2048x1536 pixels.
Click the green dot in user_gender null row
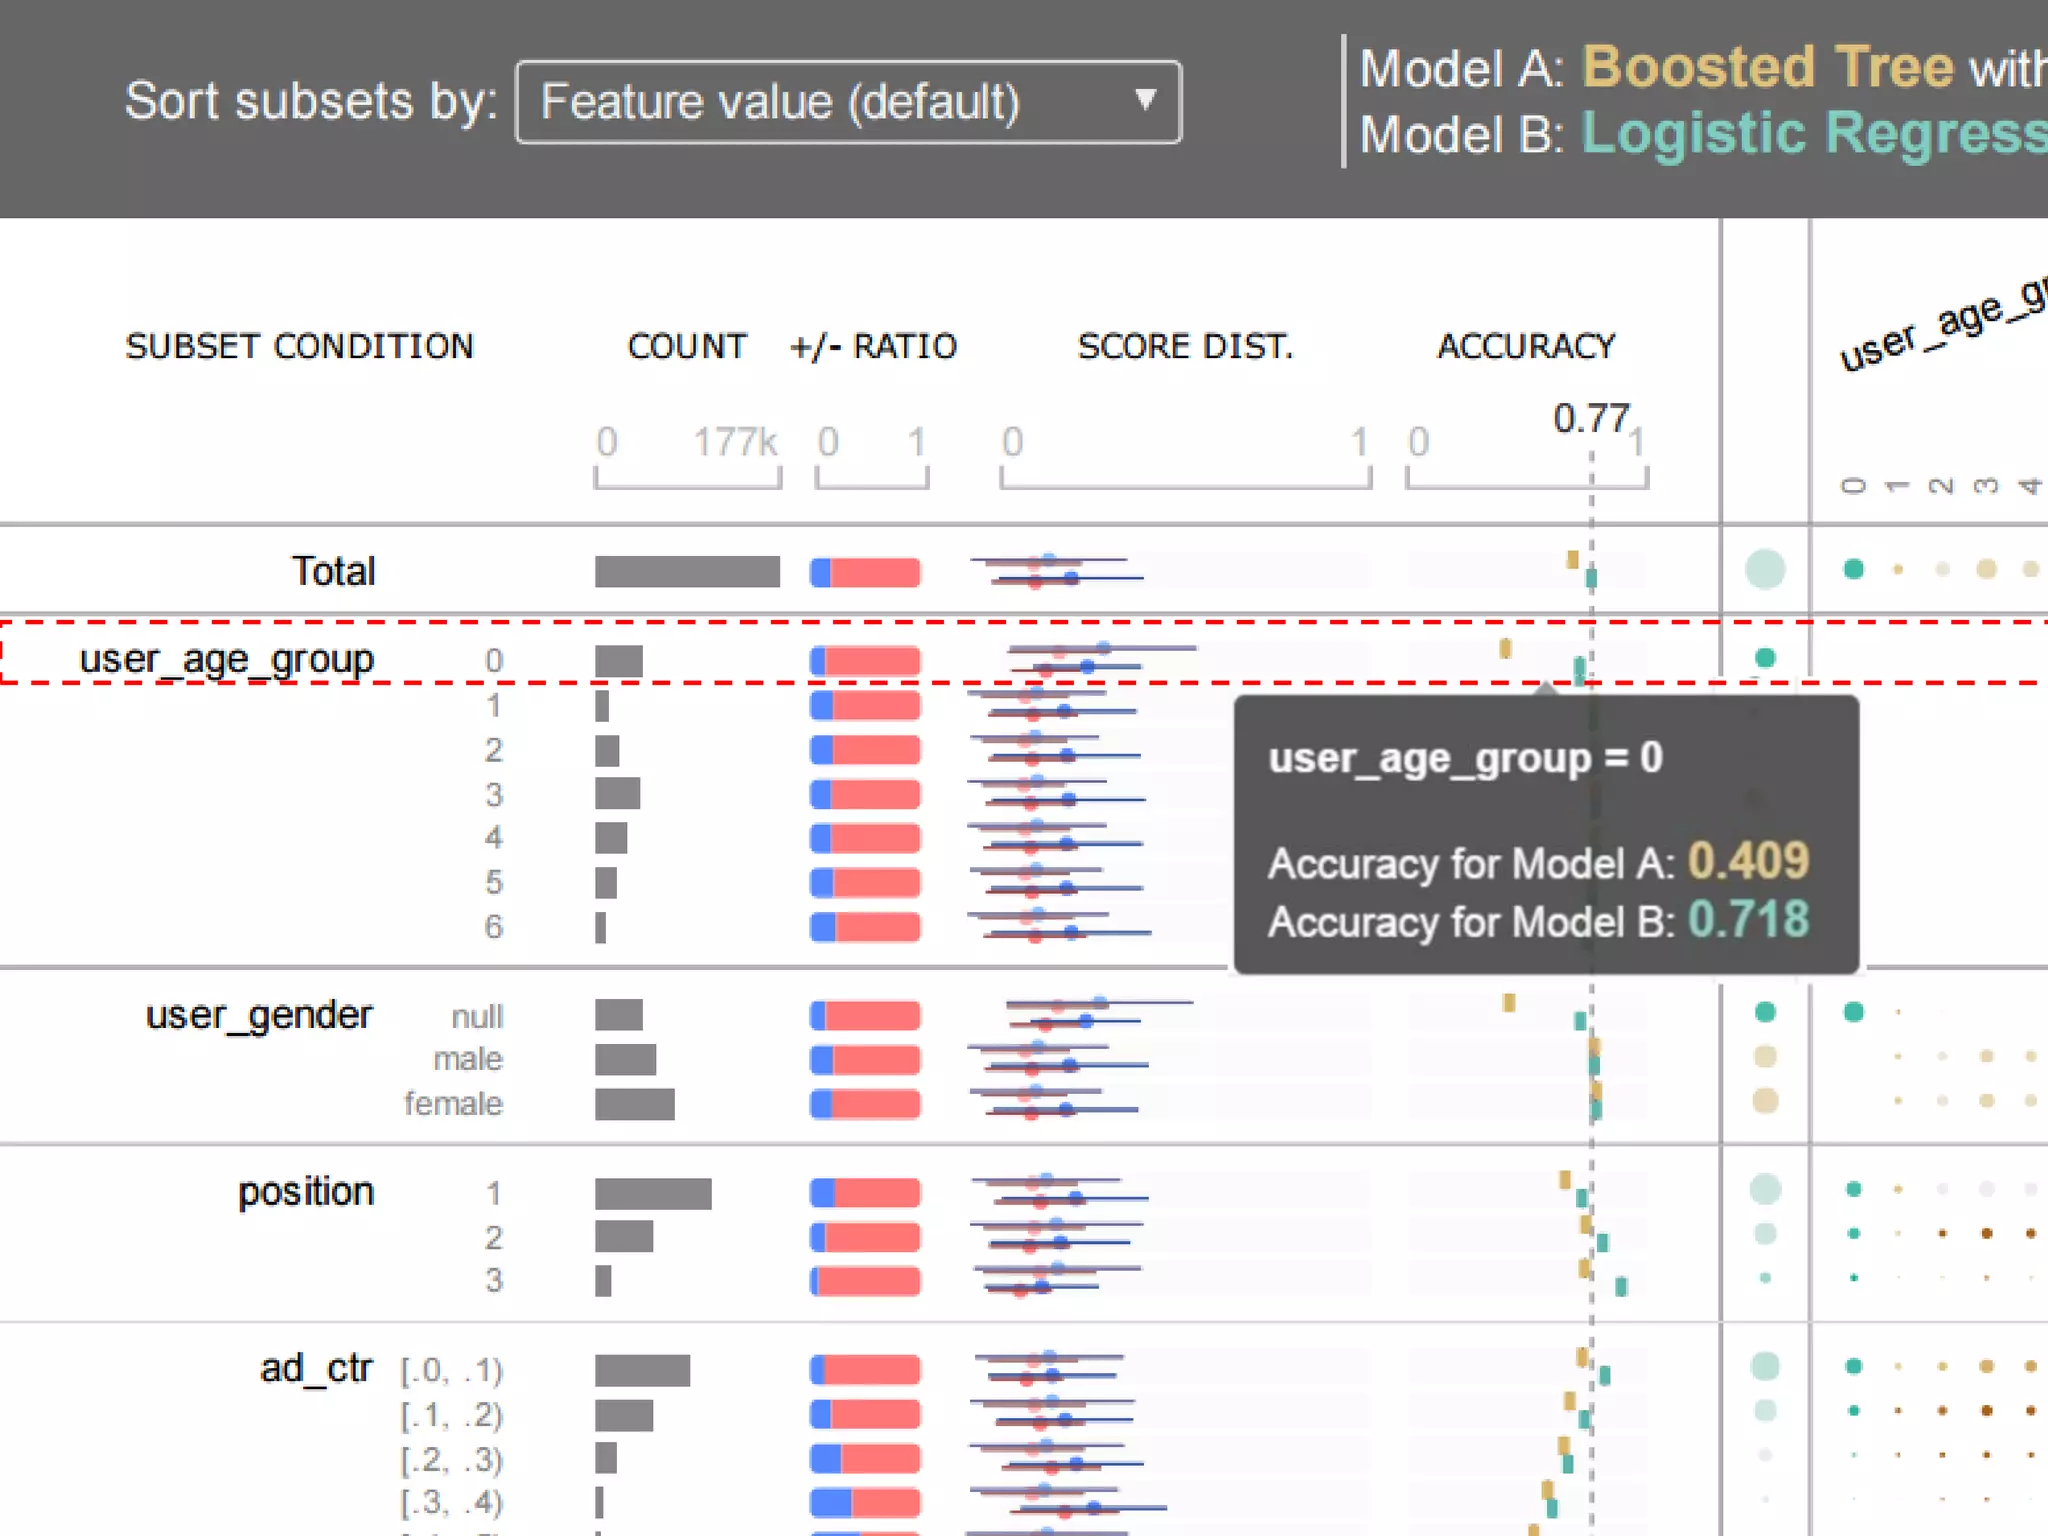pyautogui.click(x=1765, y=1012)
